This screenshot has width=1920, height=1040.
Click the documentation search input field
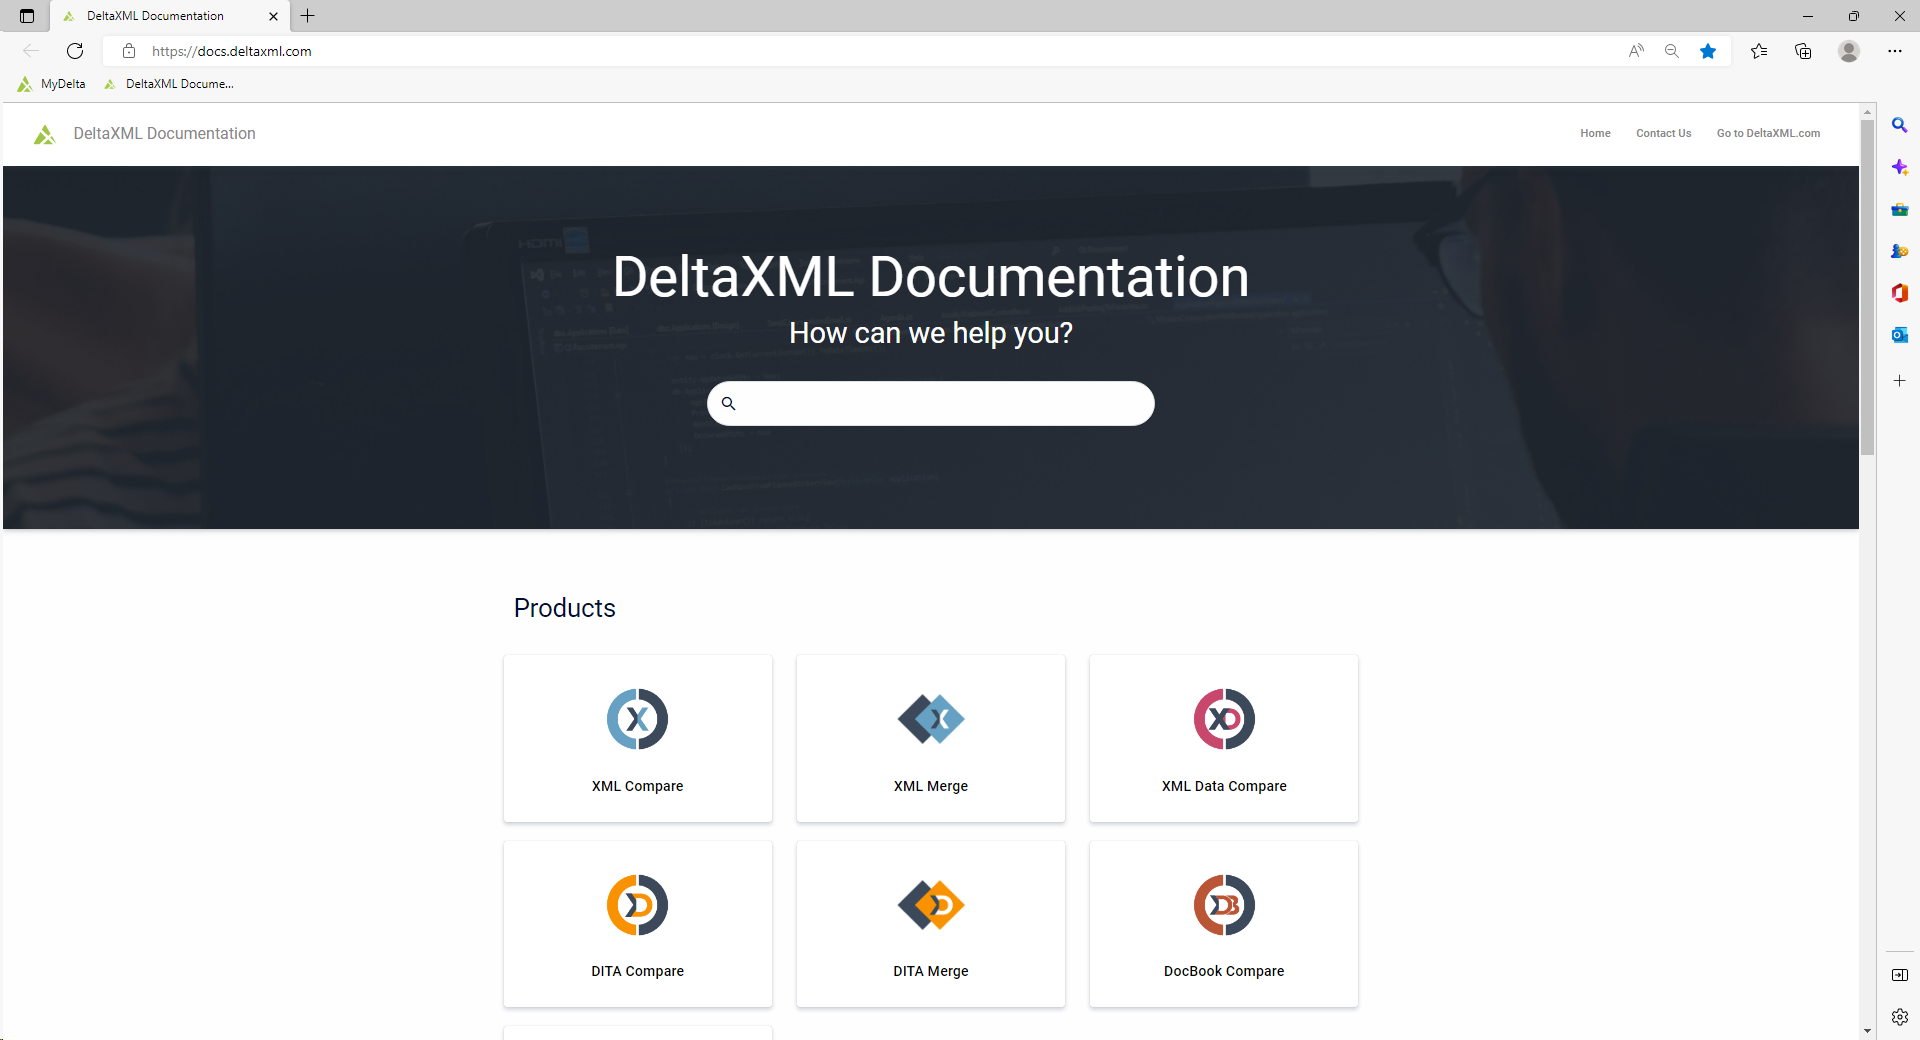[940, 403]
